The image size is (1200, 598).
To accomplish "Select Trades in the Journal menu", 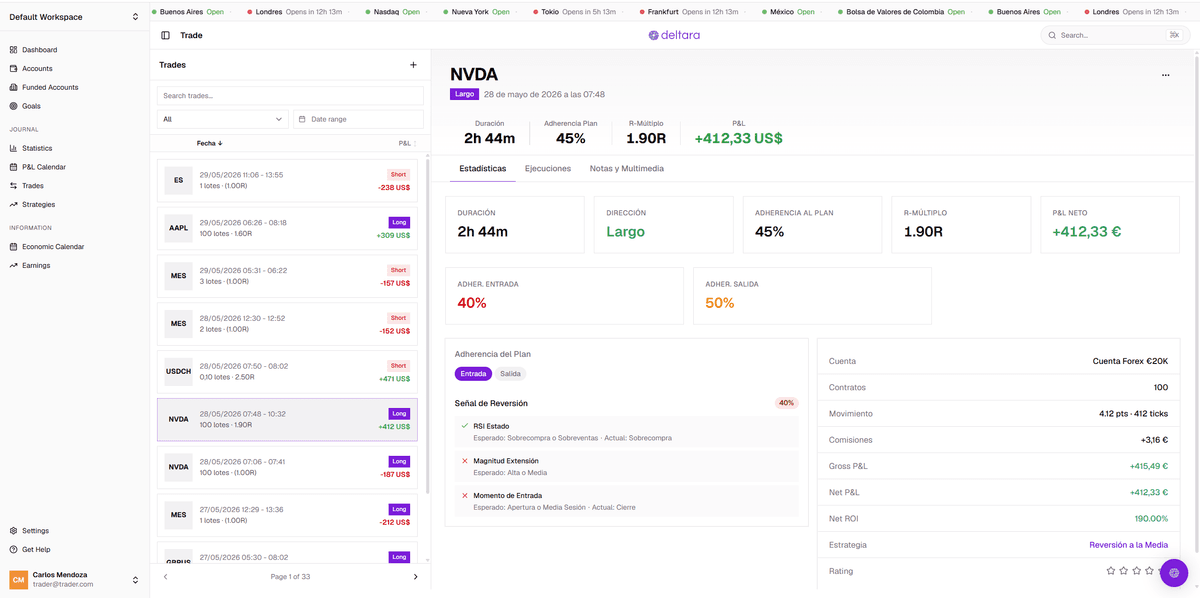I will pos(32,186).
